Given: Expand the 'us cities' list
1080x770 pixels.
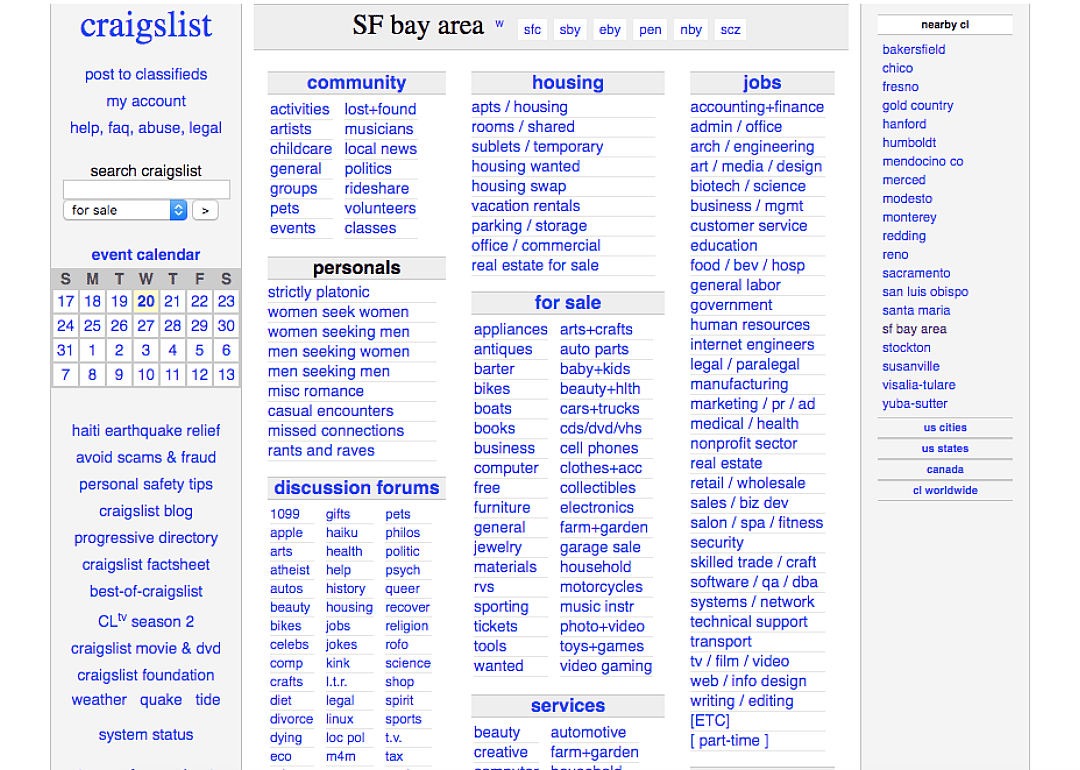Looking at the screenshot, I should pos(945,428).
